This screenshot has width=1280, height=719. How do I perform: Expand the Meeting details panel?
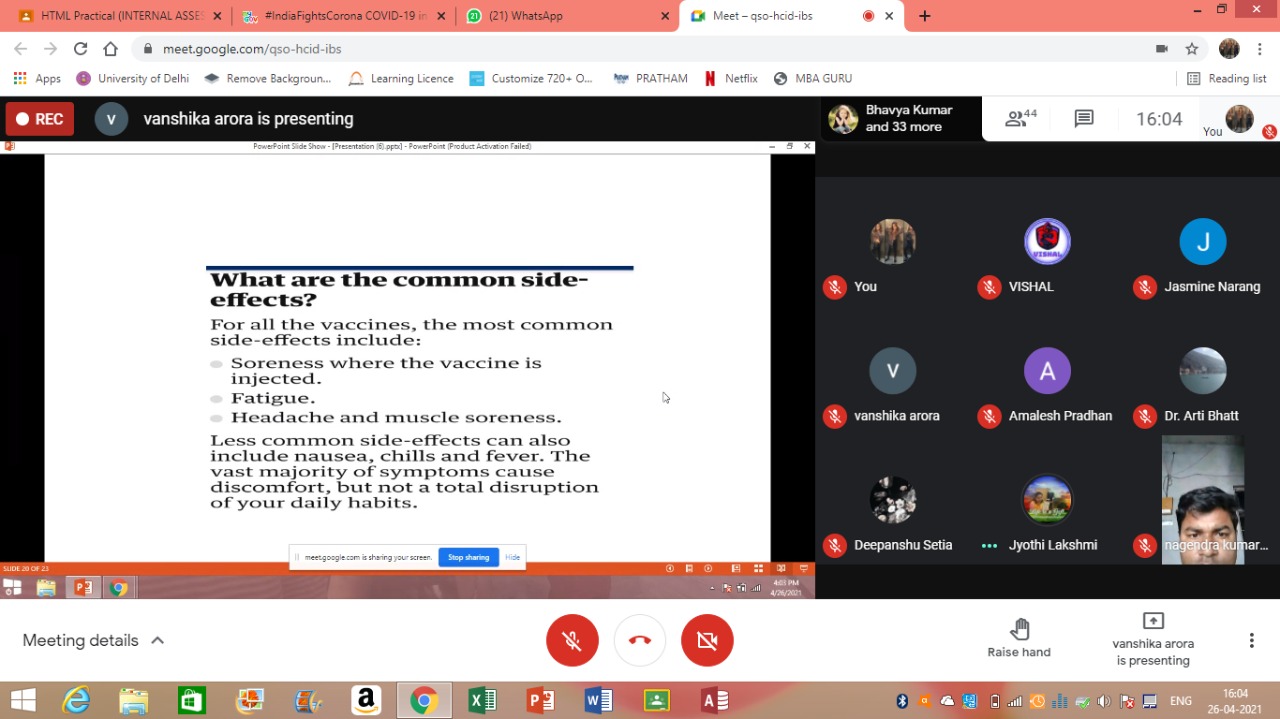93,640
